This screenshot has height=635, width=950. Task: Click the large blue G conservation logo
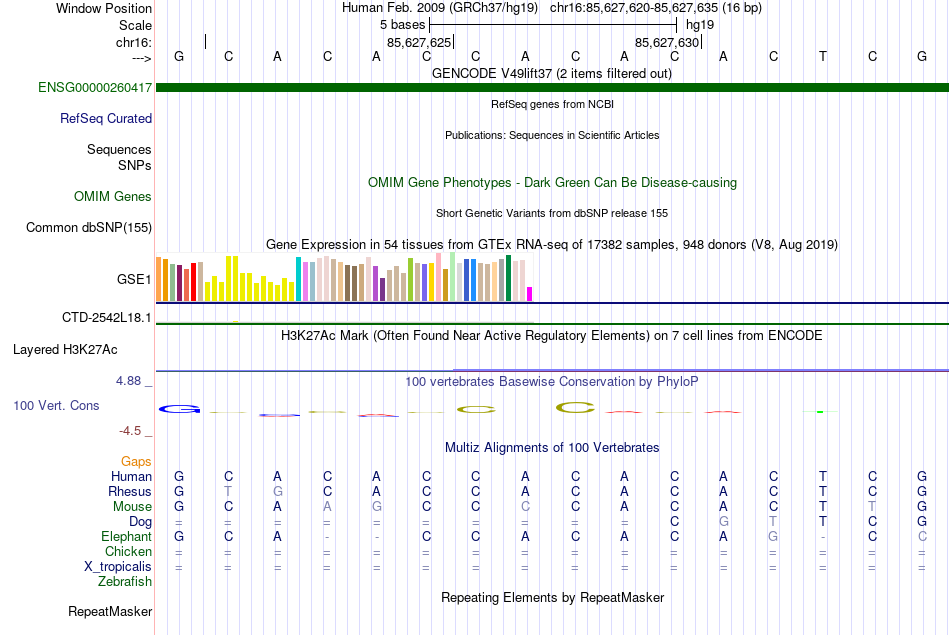[179, 409]
